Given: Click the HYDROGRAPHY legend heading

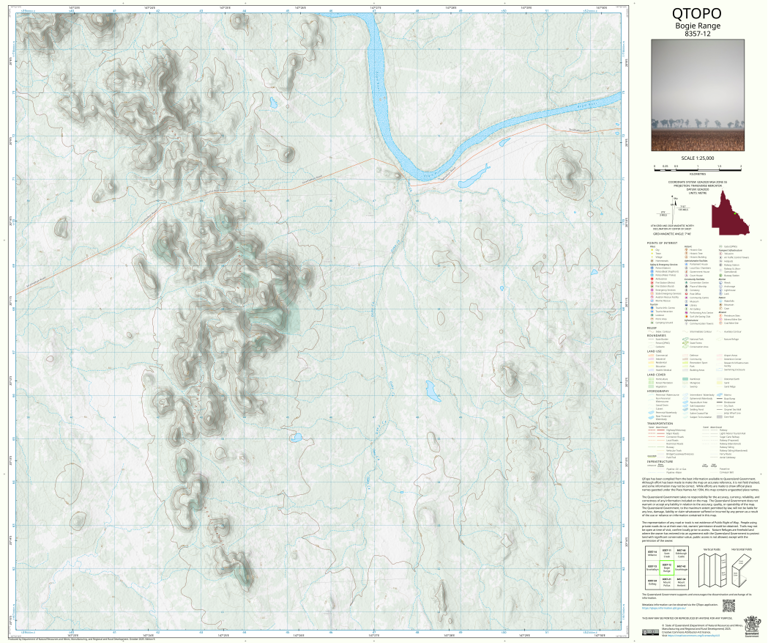Looking at the screenshot, I should 658,391.
